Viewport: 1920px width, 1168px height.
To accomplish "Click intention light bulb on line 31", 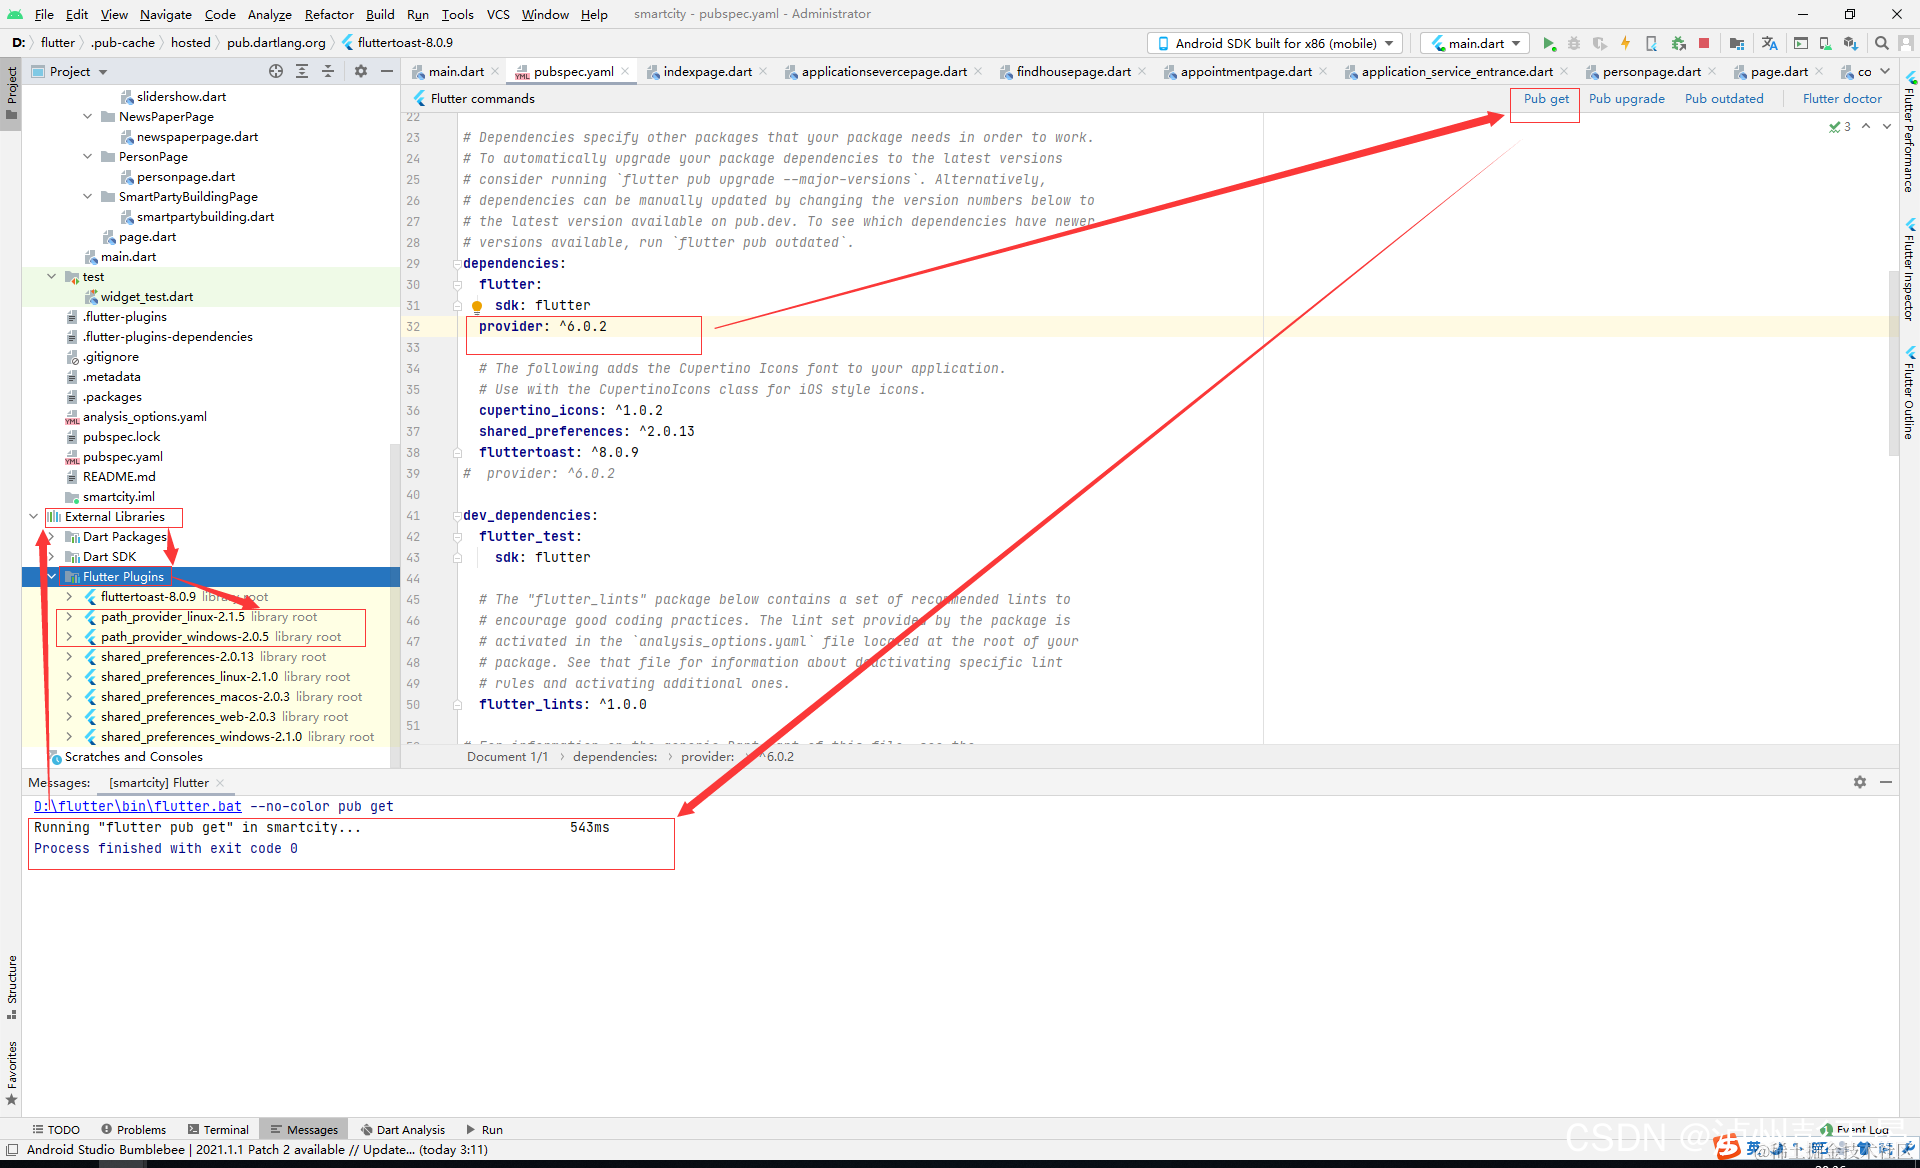I will [477, 306].
